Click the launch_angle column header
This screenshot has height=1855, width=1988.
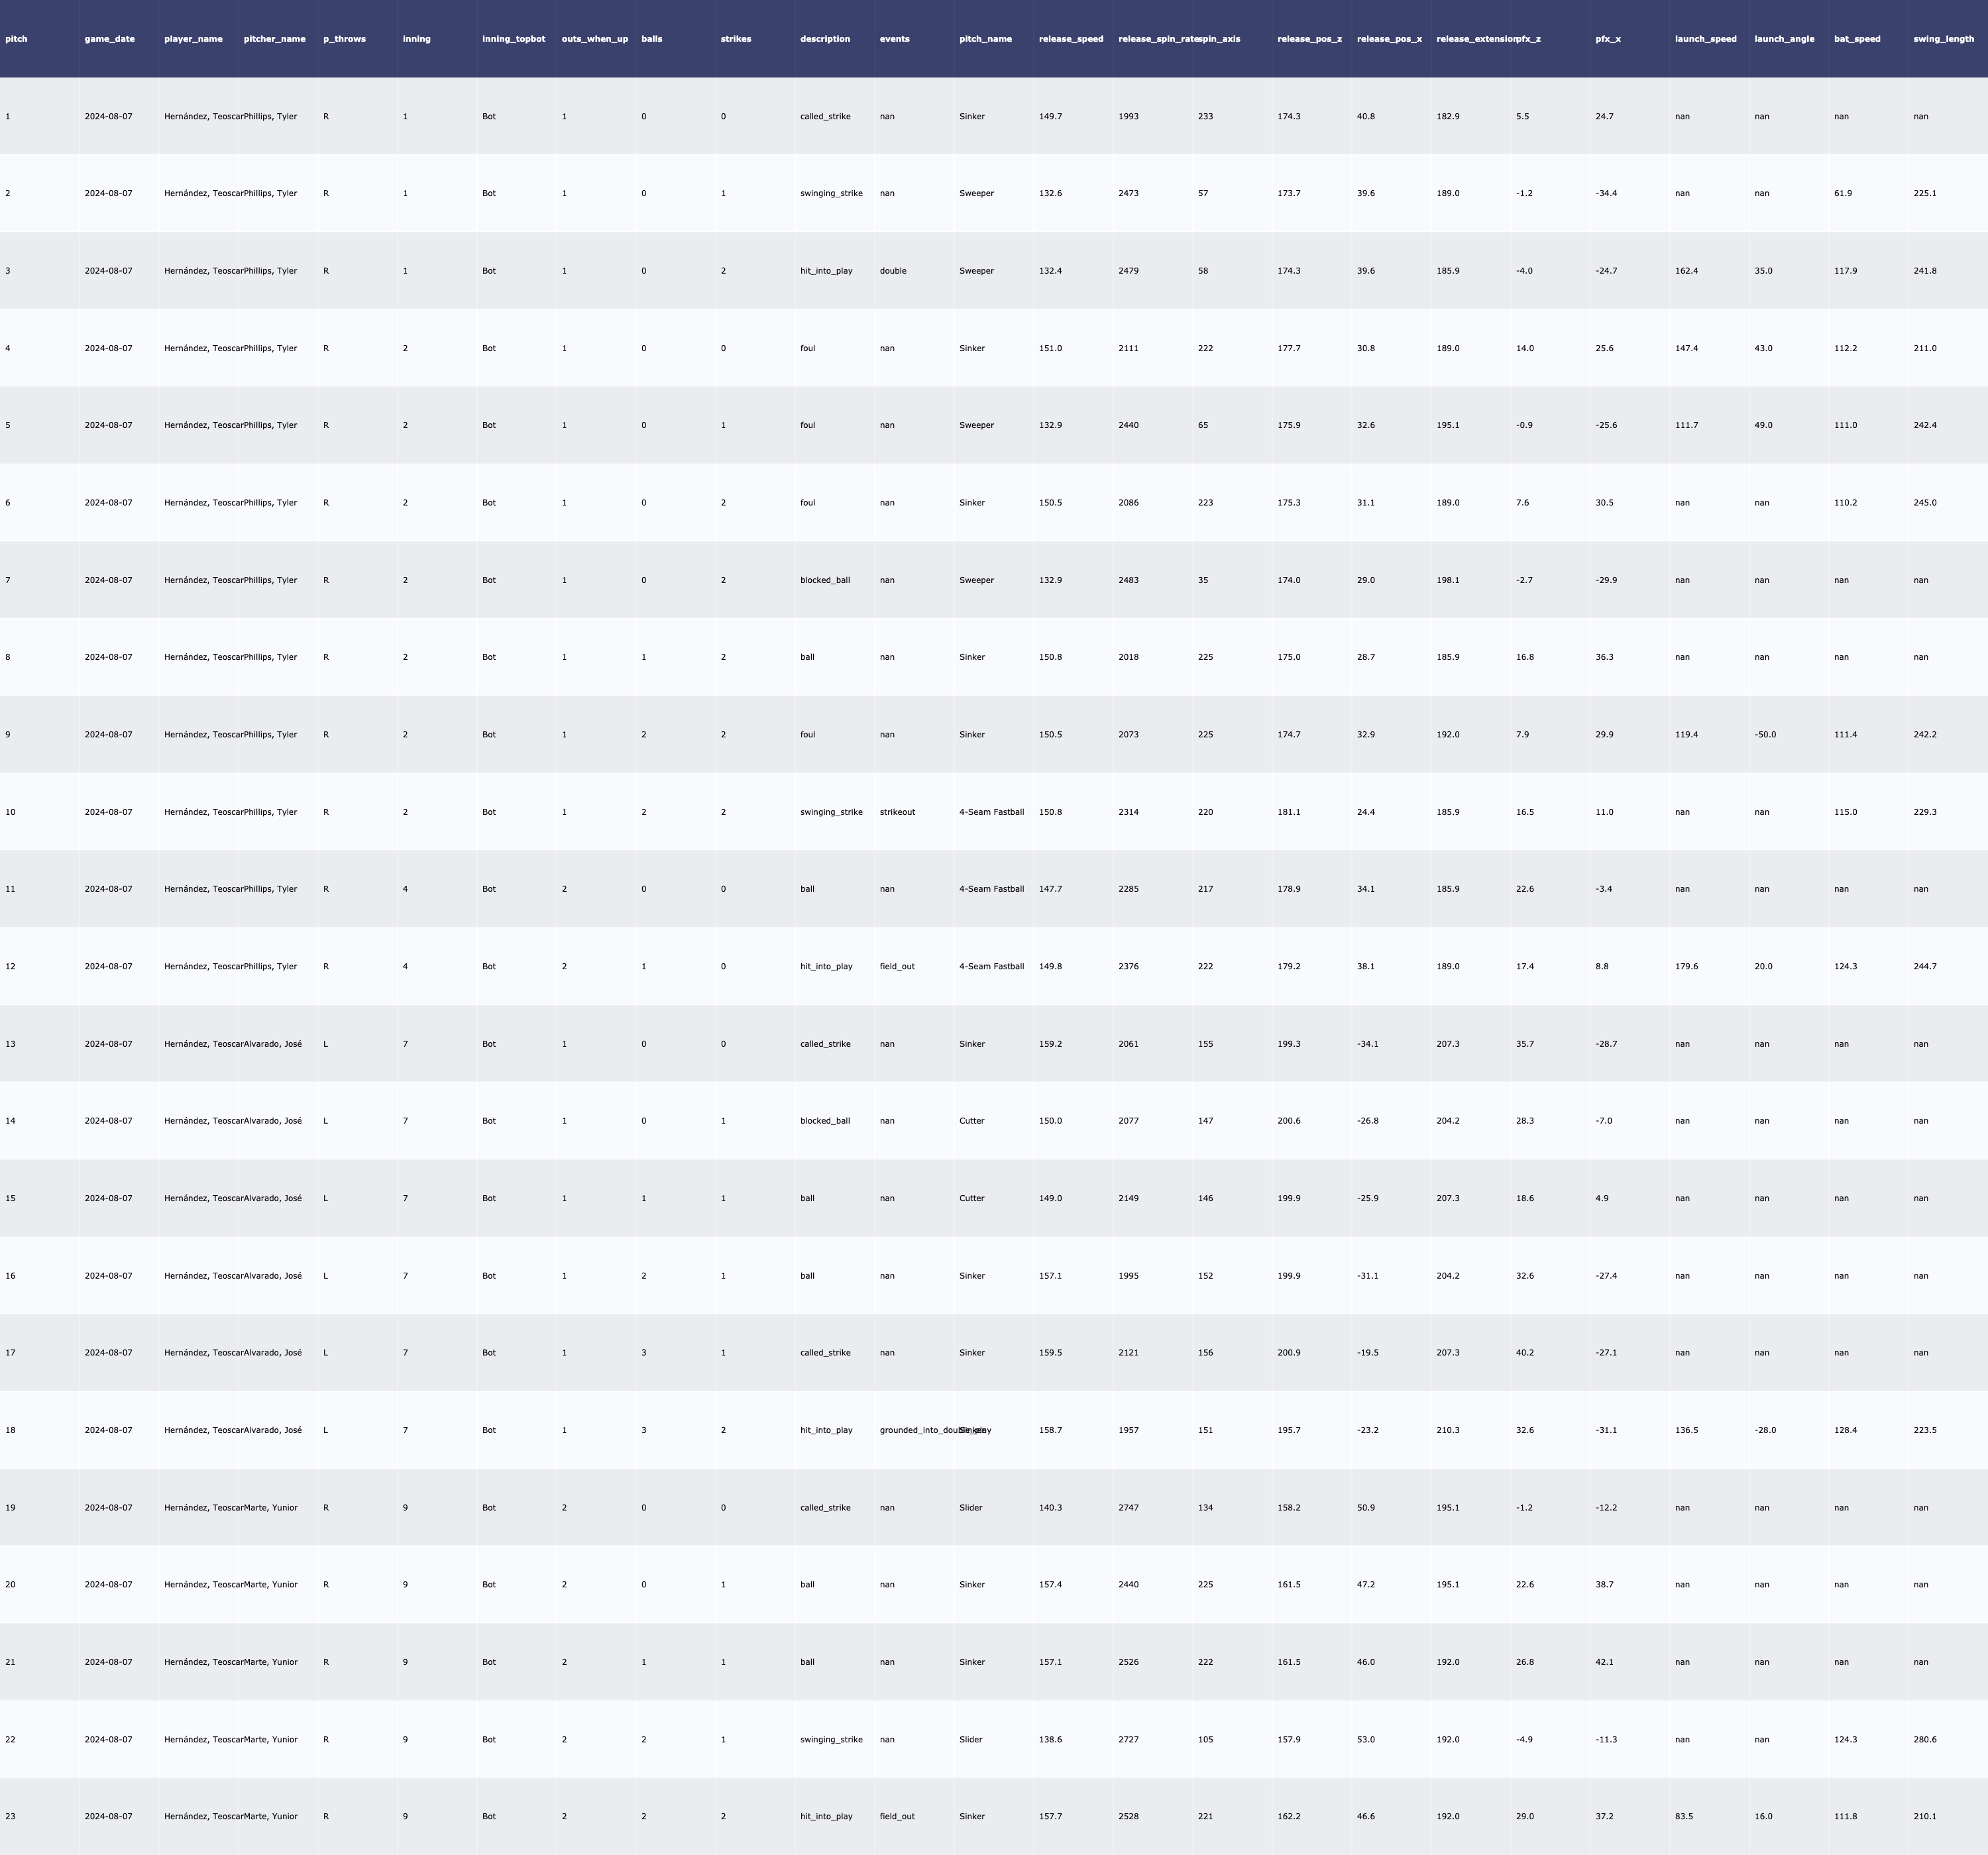pyautogui.click(x=1784, y=39)
